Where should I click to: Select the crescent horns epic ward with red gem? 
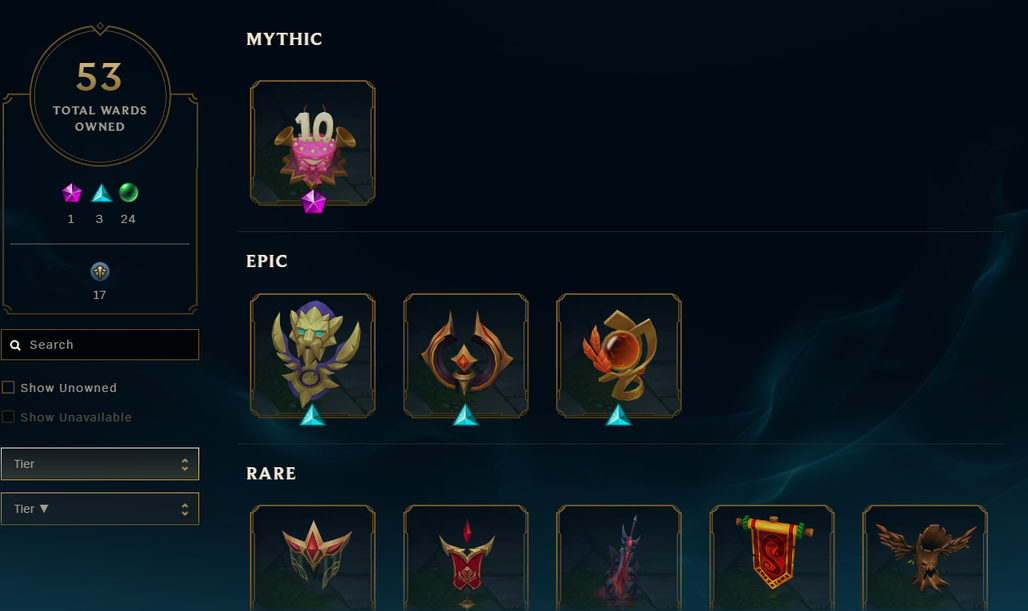coord(465,355)
